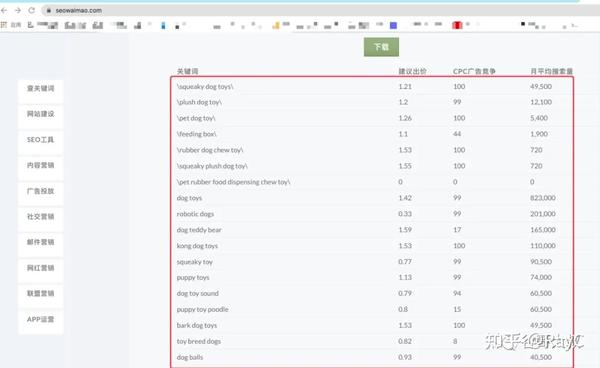
Task: Select keyword \pet rubber food dispensing chew toy\
Action: pos(233,182)
